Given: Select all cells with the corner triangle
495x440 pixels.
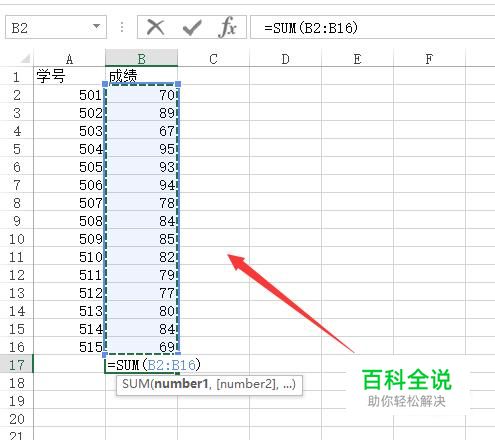Looking at the screenshot, I should pyautogui.click(x=25, y=59).
